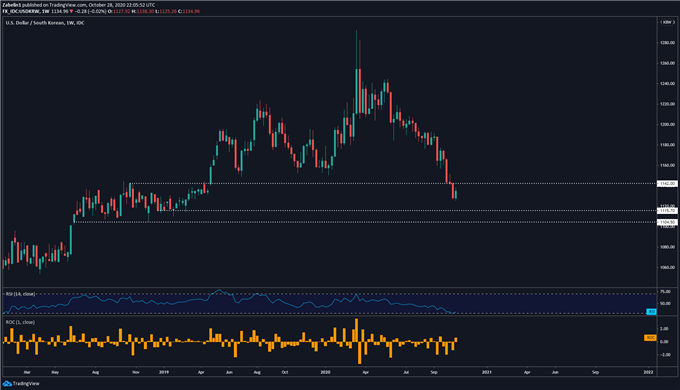Click the FX_IDC:USDKRW symbol text in header
Viewport: 680px width, 390px height.
21,11
